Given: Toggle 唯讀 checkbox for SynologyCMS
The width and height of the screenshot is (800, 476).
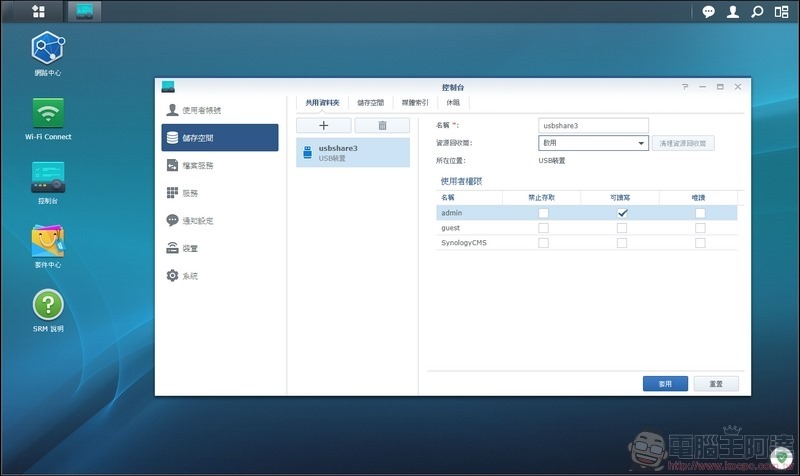Looking at the screenshot, I should (x=700, y=243).
